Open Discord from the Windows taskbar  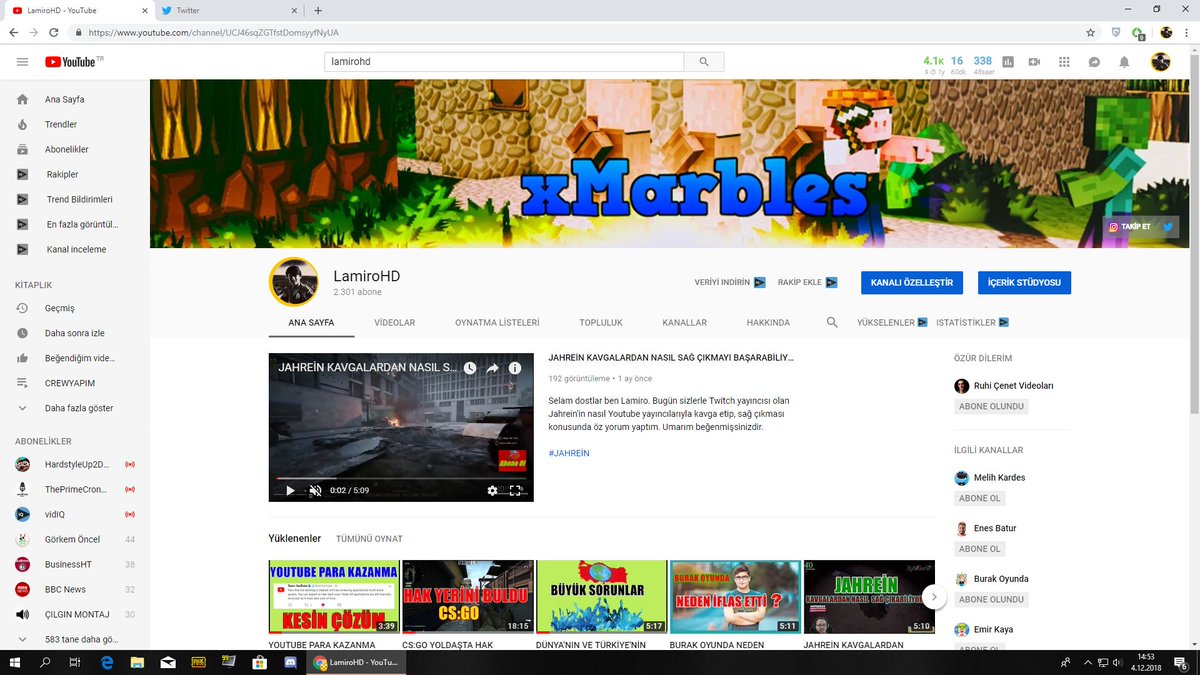(x=290, y=662)
